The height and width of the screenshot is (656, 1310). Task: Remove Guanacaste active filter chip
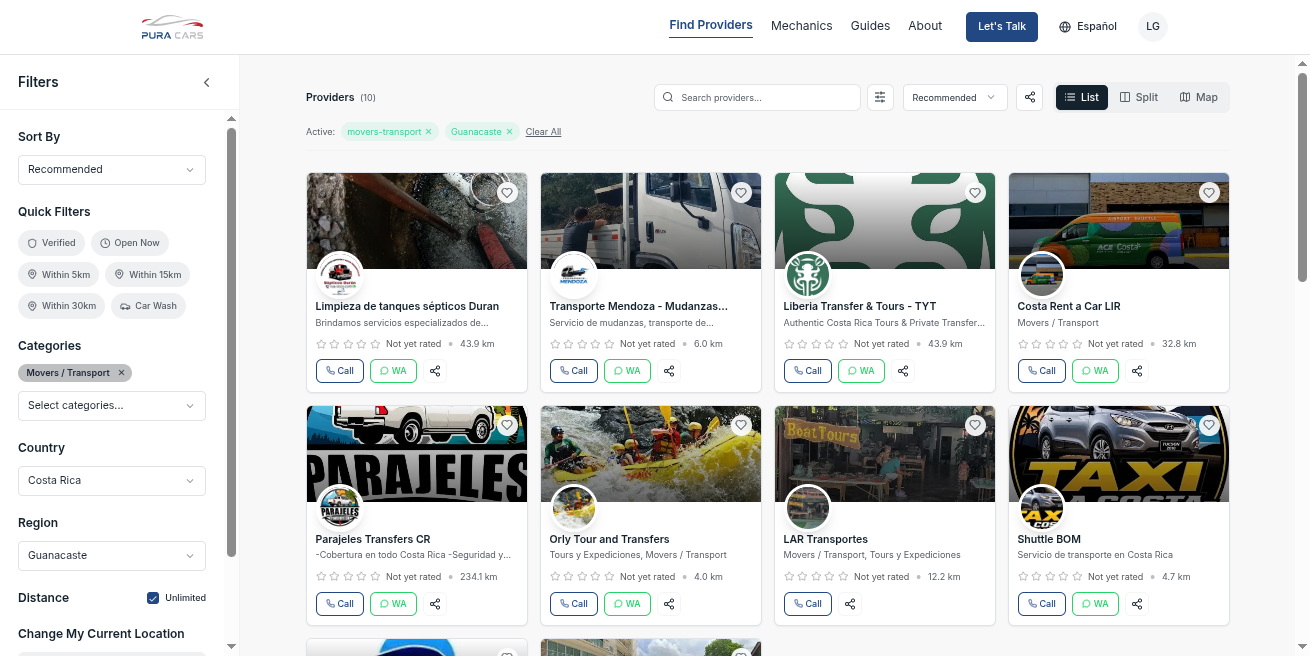[x=509, y=132]
